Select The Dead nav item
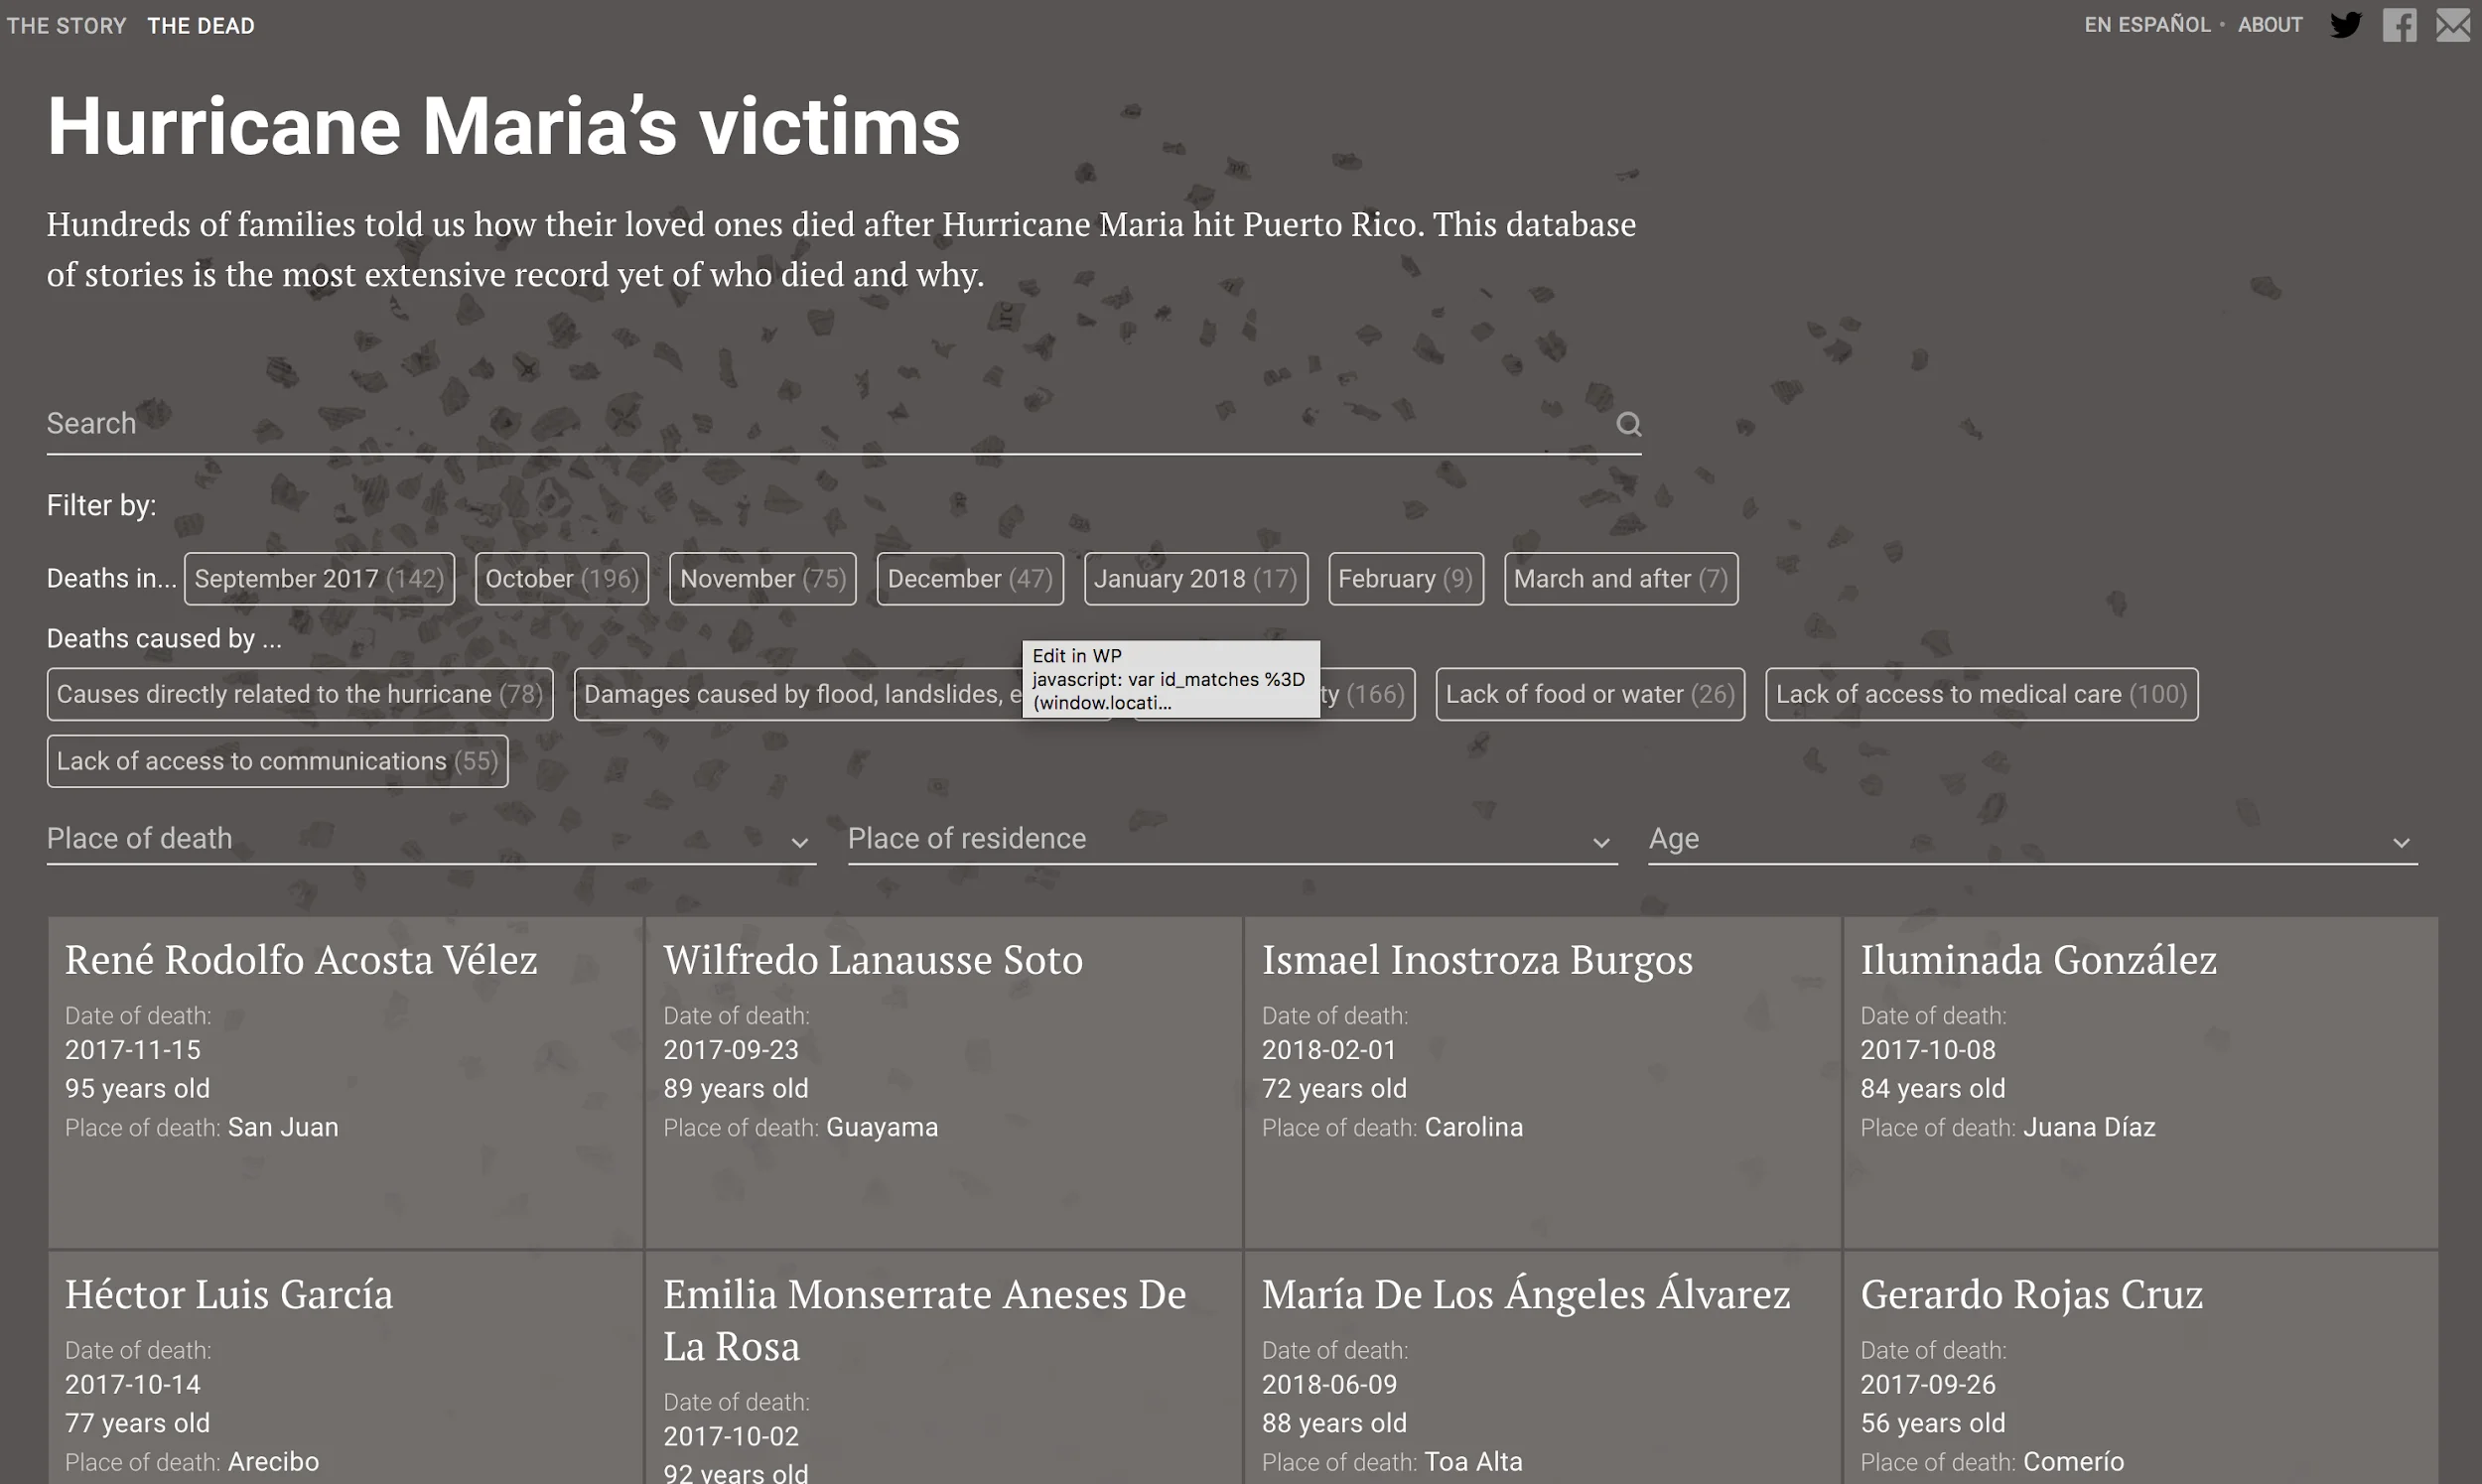2482x1484 pixels. pyautogui.click(x=201, y=26)
